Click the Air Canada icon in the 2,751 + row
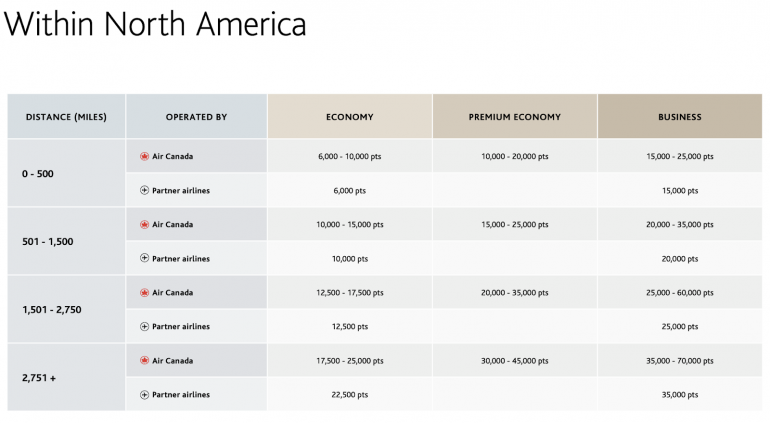770x423 pixels. point(144,360)
